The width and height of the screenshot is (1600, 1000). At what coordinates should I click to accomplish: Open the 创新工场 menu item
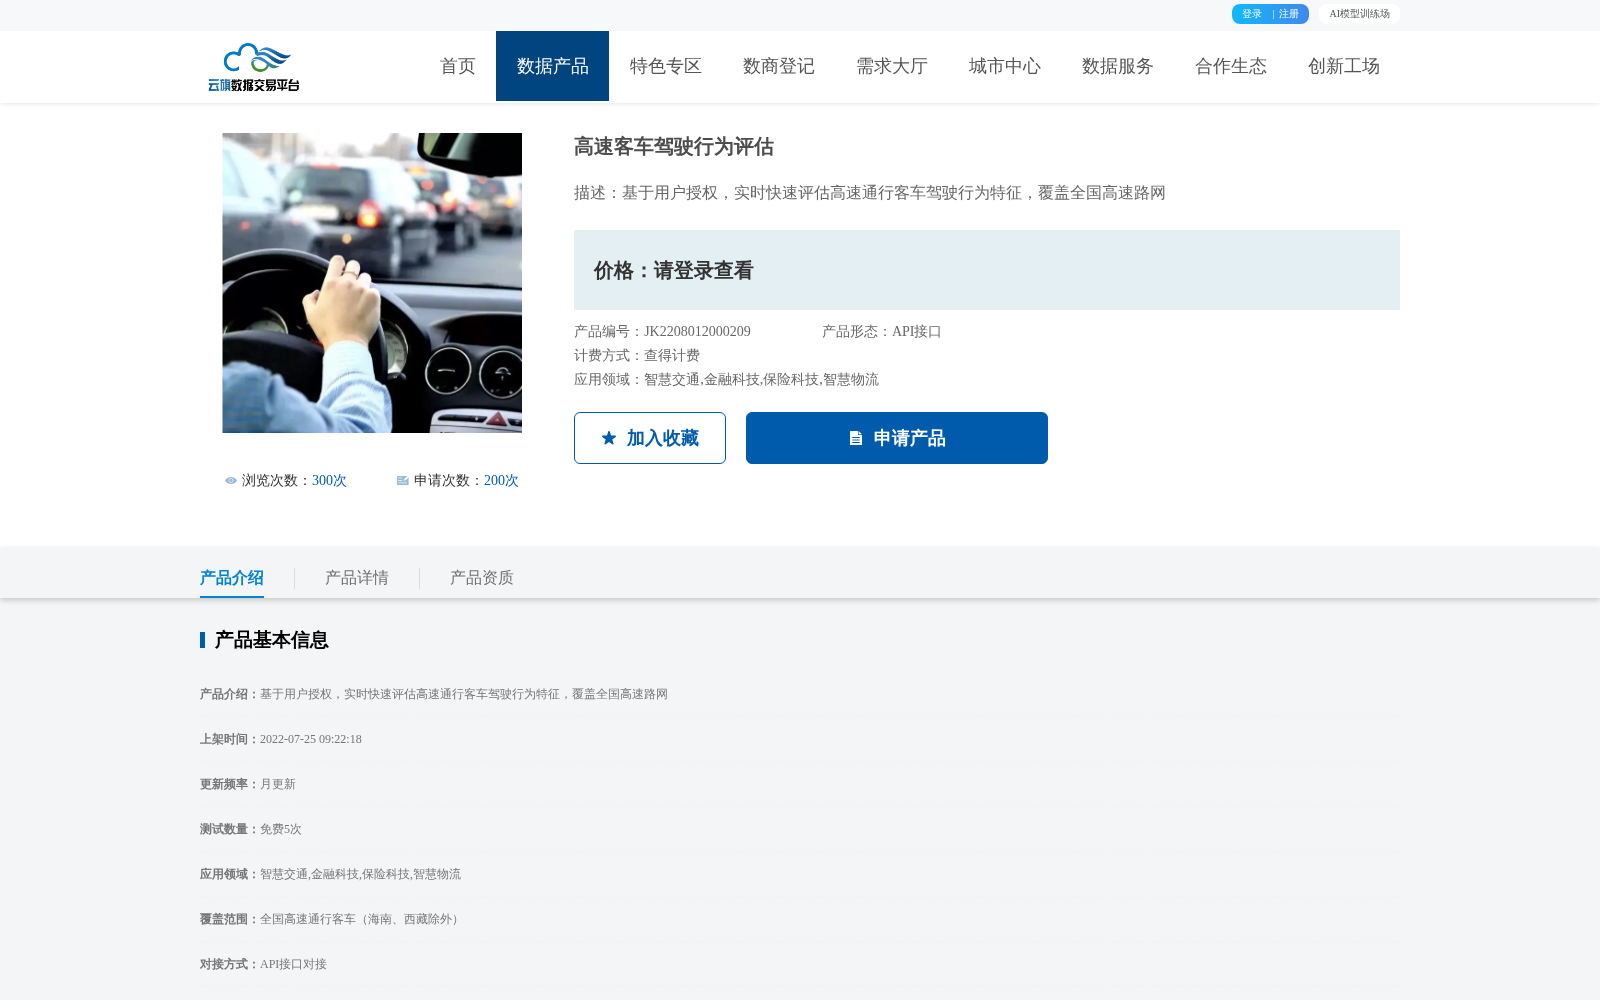1344,66
